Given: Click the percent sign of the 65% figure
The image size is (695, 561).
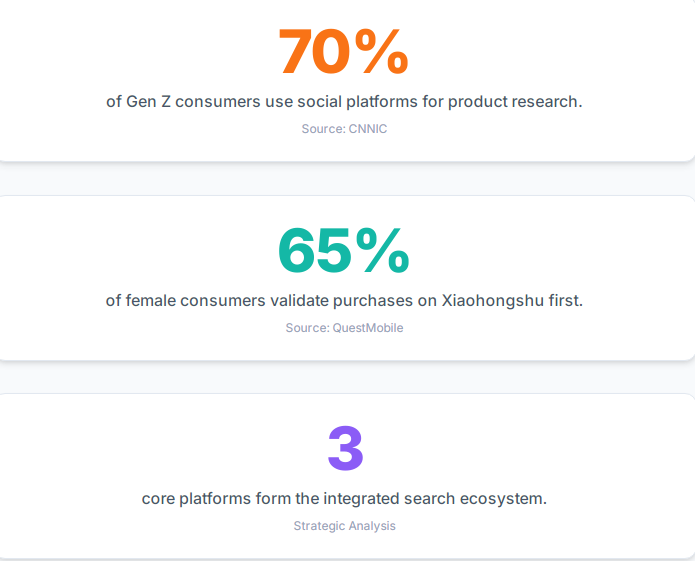Looking at the screenshot, I should click(x=382, y=251).
